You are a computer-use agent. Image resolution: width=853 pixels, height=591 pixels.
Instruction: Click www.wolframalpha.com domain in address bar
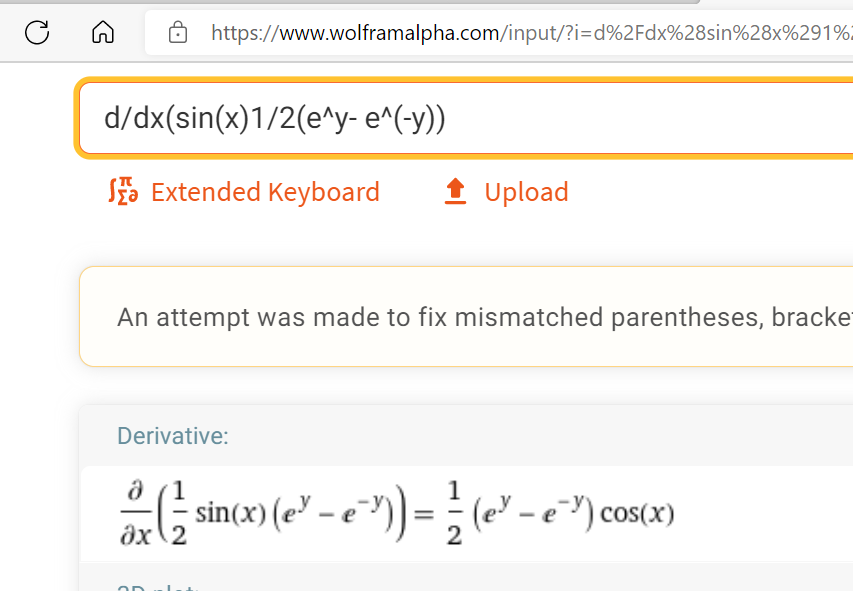click(x=389, y=33)
